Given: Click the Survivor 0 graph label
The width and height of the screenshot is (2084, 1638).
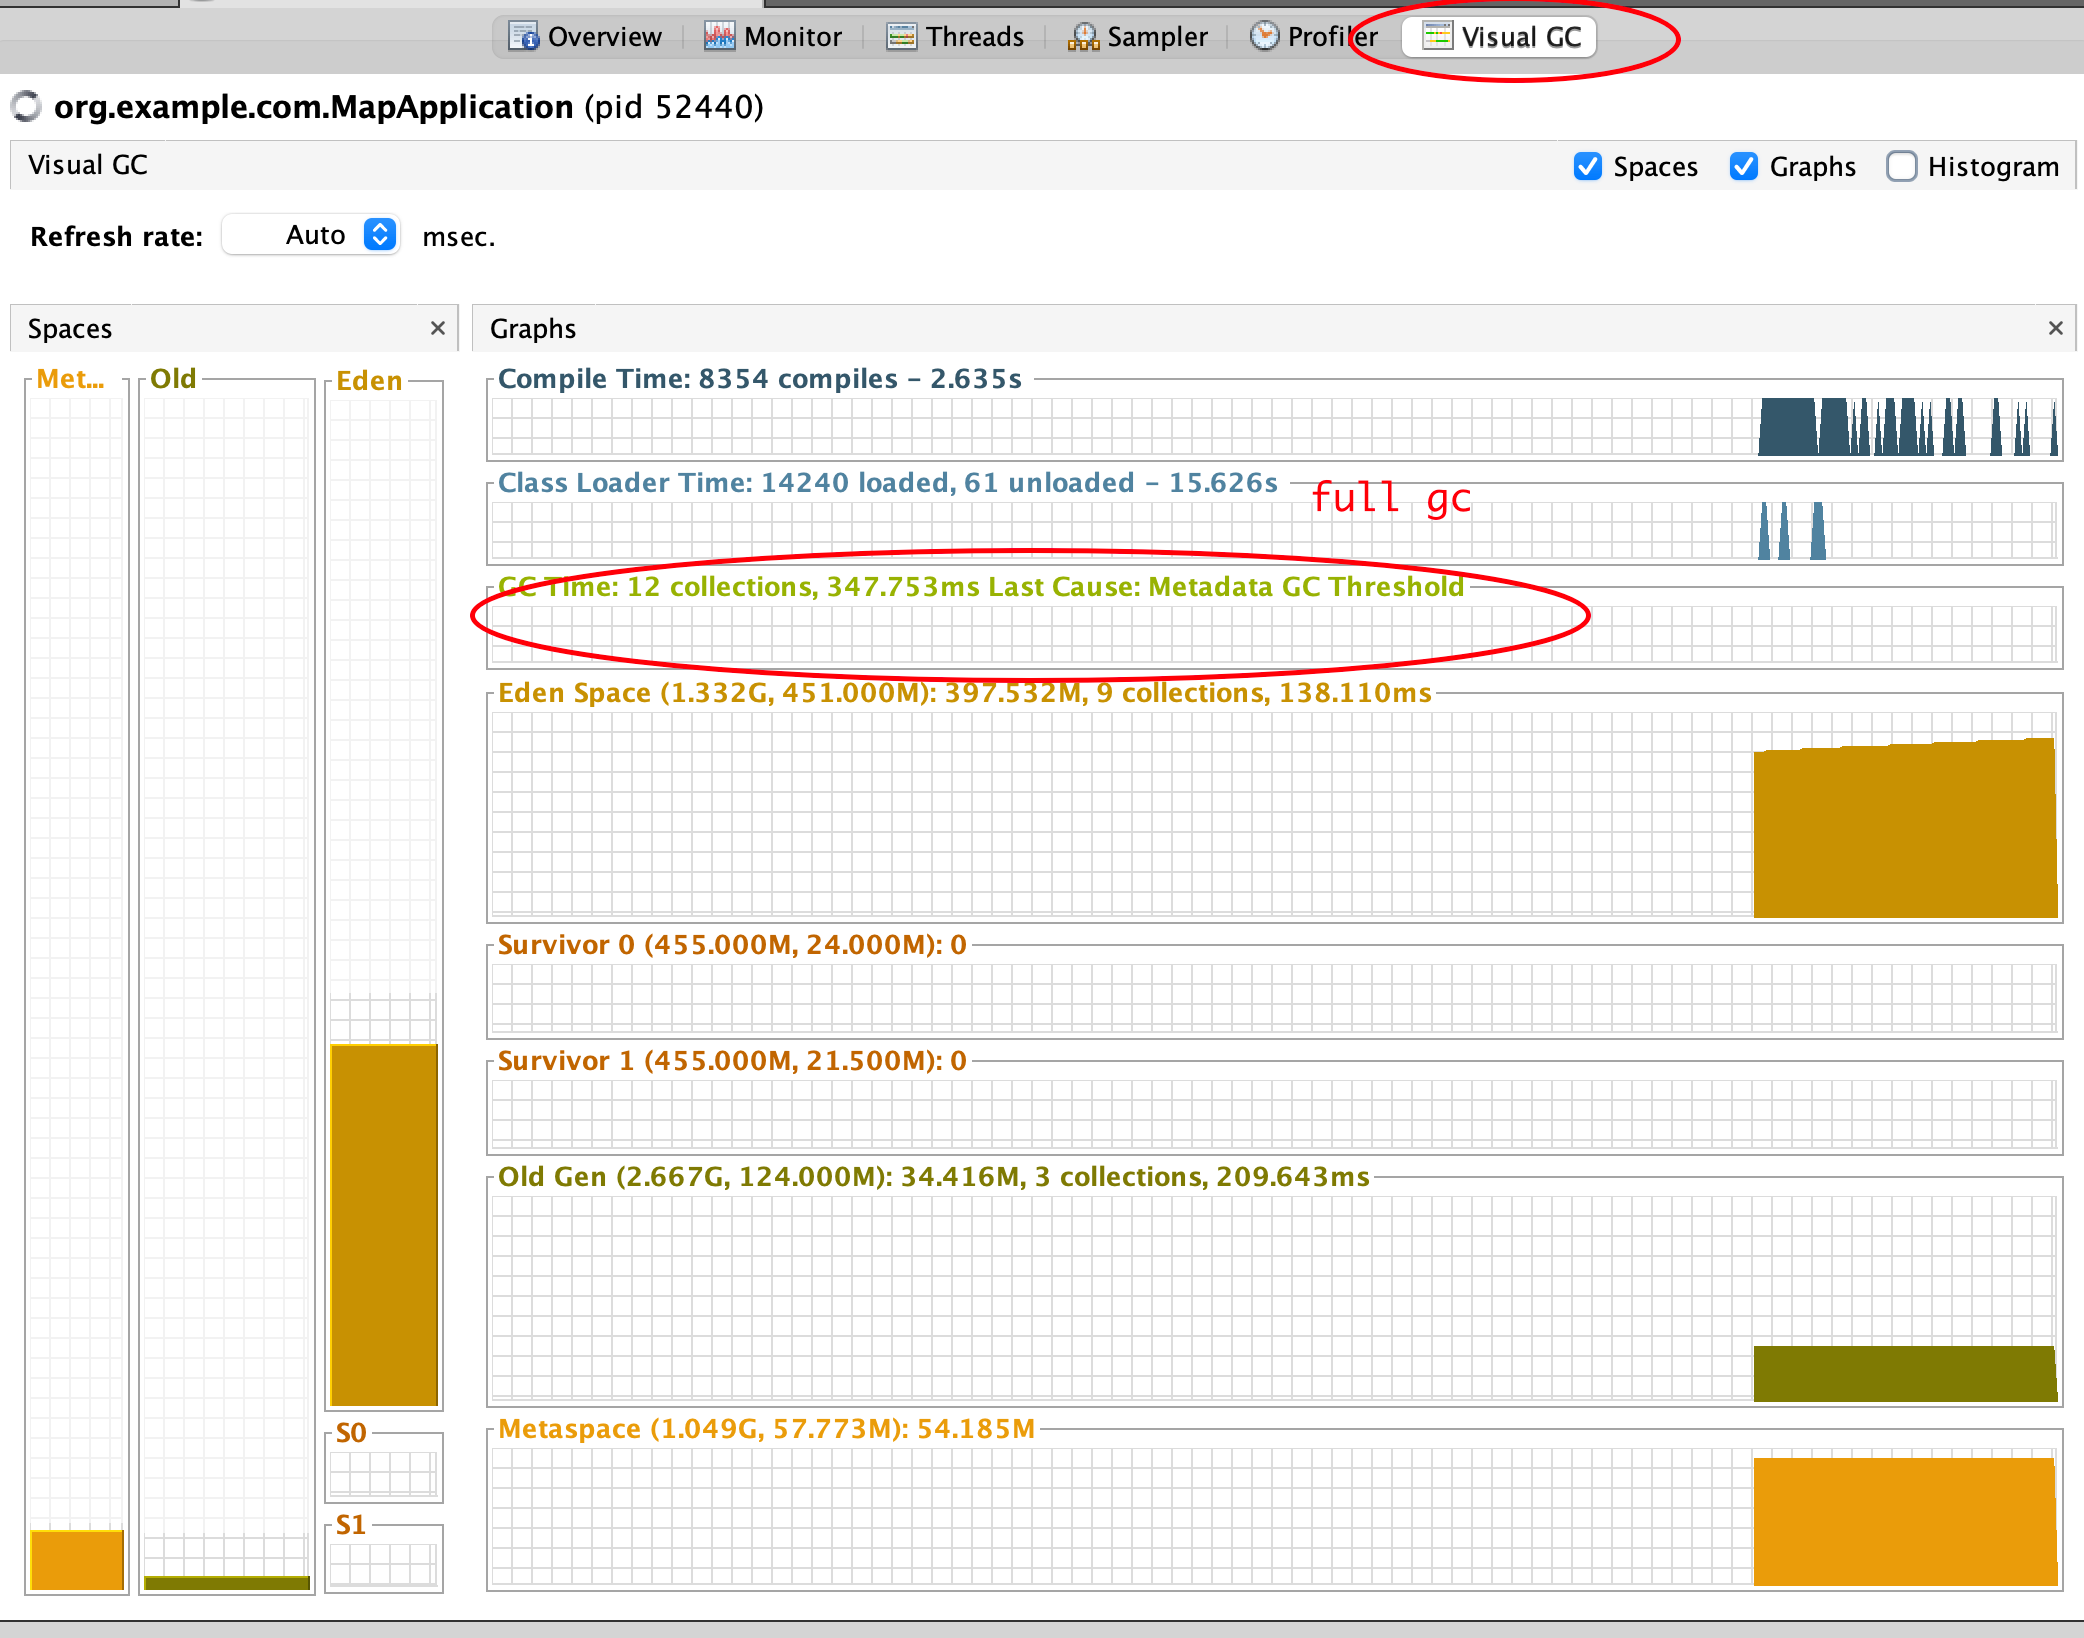Looking at the screenshot, I should (732, 945).
